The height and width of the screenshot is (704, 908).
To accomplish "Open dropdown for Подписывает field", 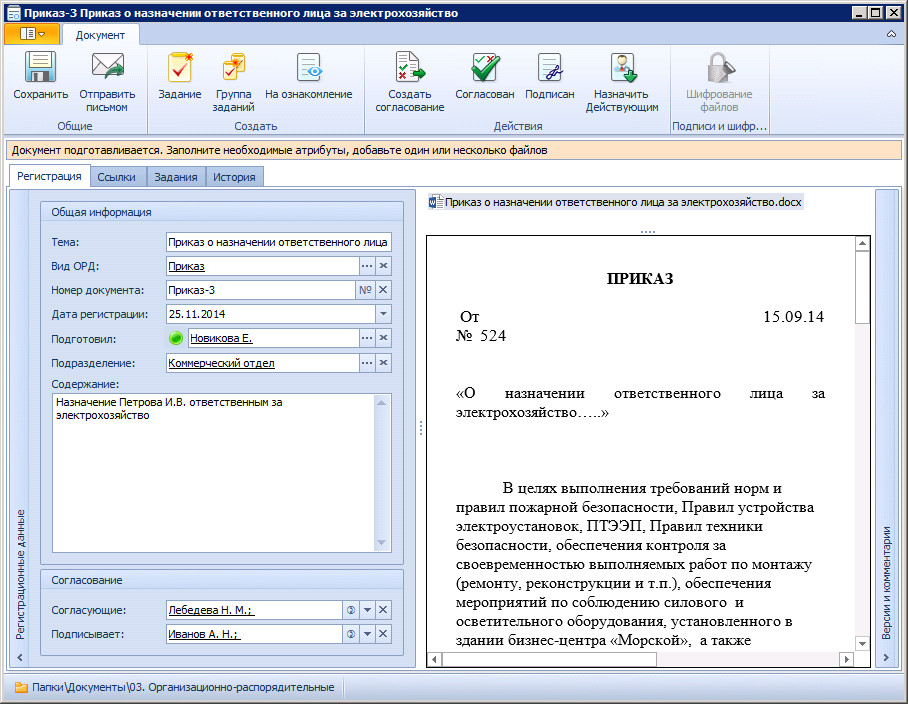I will click(x=367, y=634).
